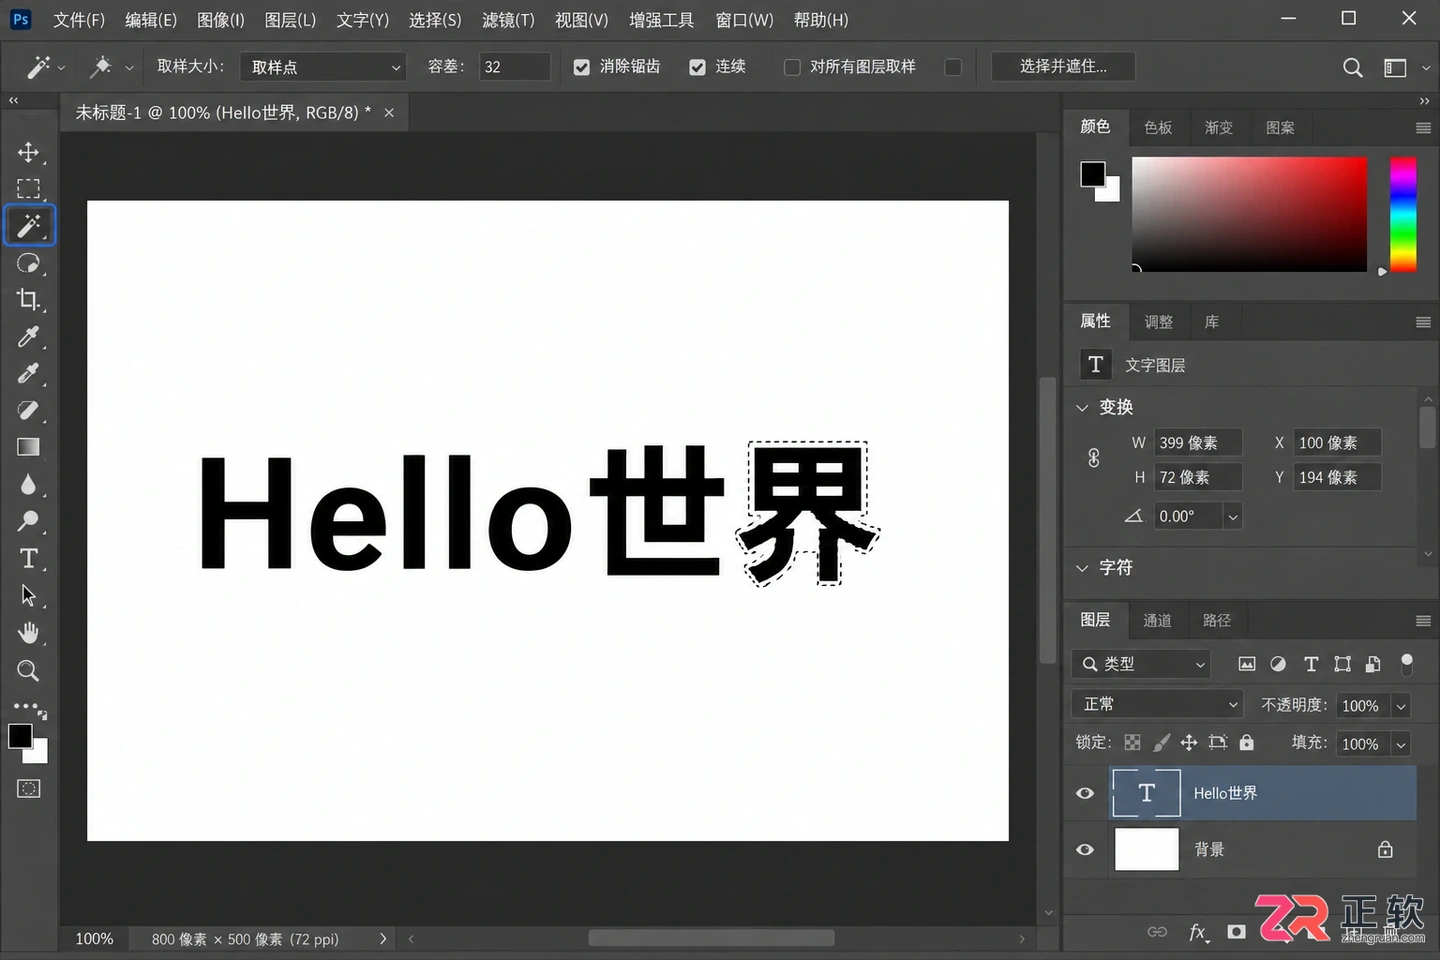
Task: Select the Eyedropper tool
Action: point(28,337)
